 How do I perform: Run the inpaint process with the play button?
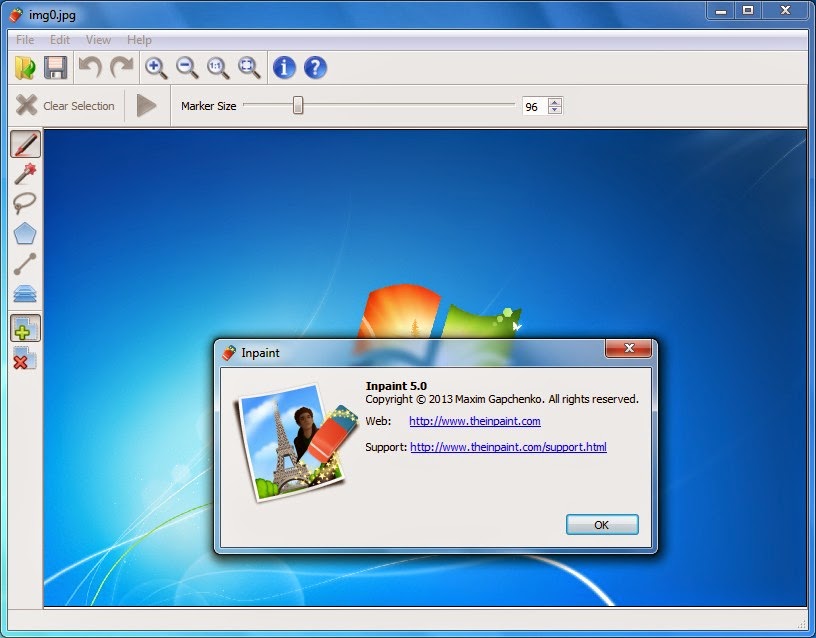click(146, 106)
